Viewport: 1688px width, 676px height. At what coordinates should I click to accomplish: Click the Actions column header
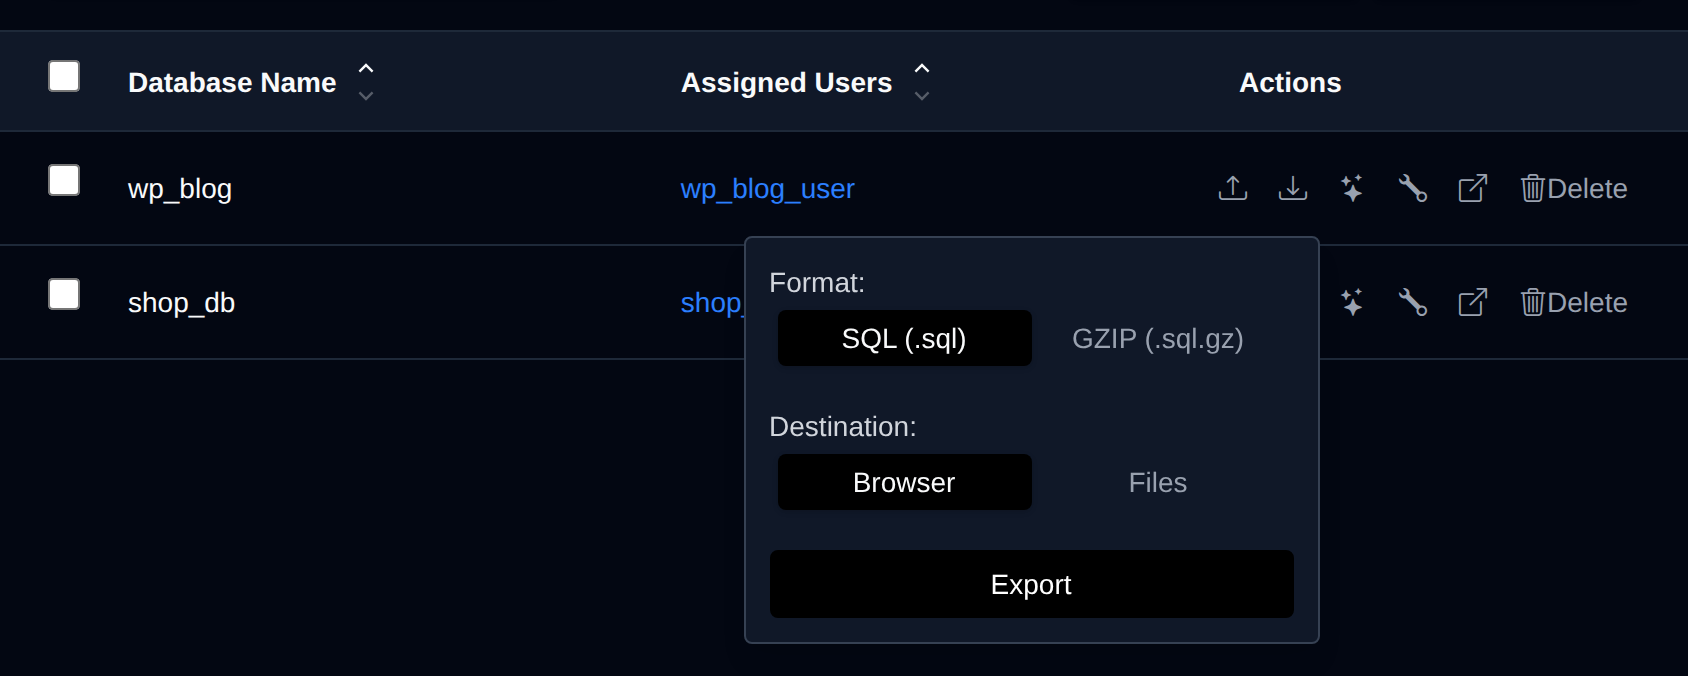1290,82
